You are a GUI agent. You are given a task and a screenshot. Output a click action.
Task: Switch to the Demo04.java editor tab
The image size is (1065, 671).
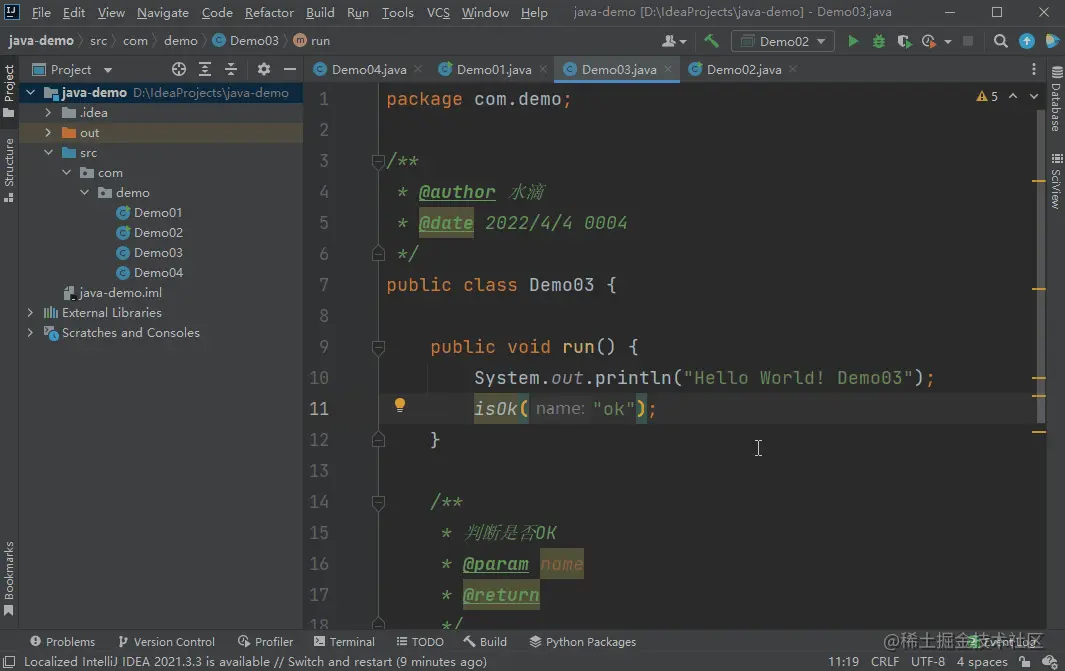(367, 70)
